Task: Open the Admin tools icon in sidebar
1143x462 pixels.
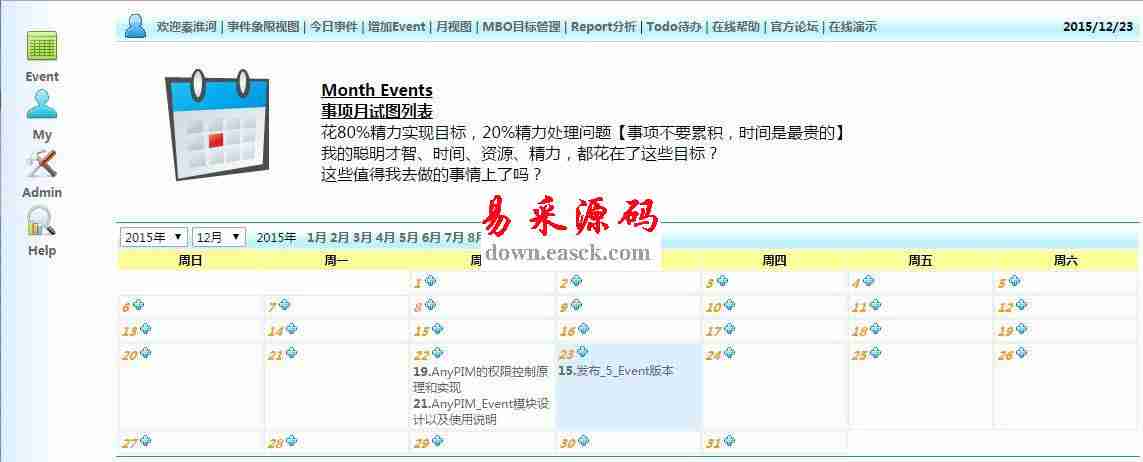Action: click(42, 164)
